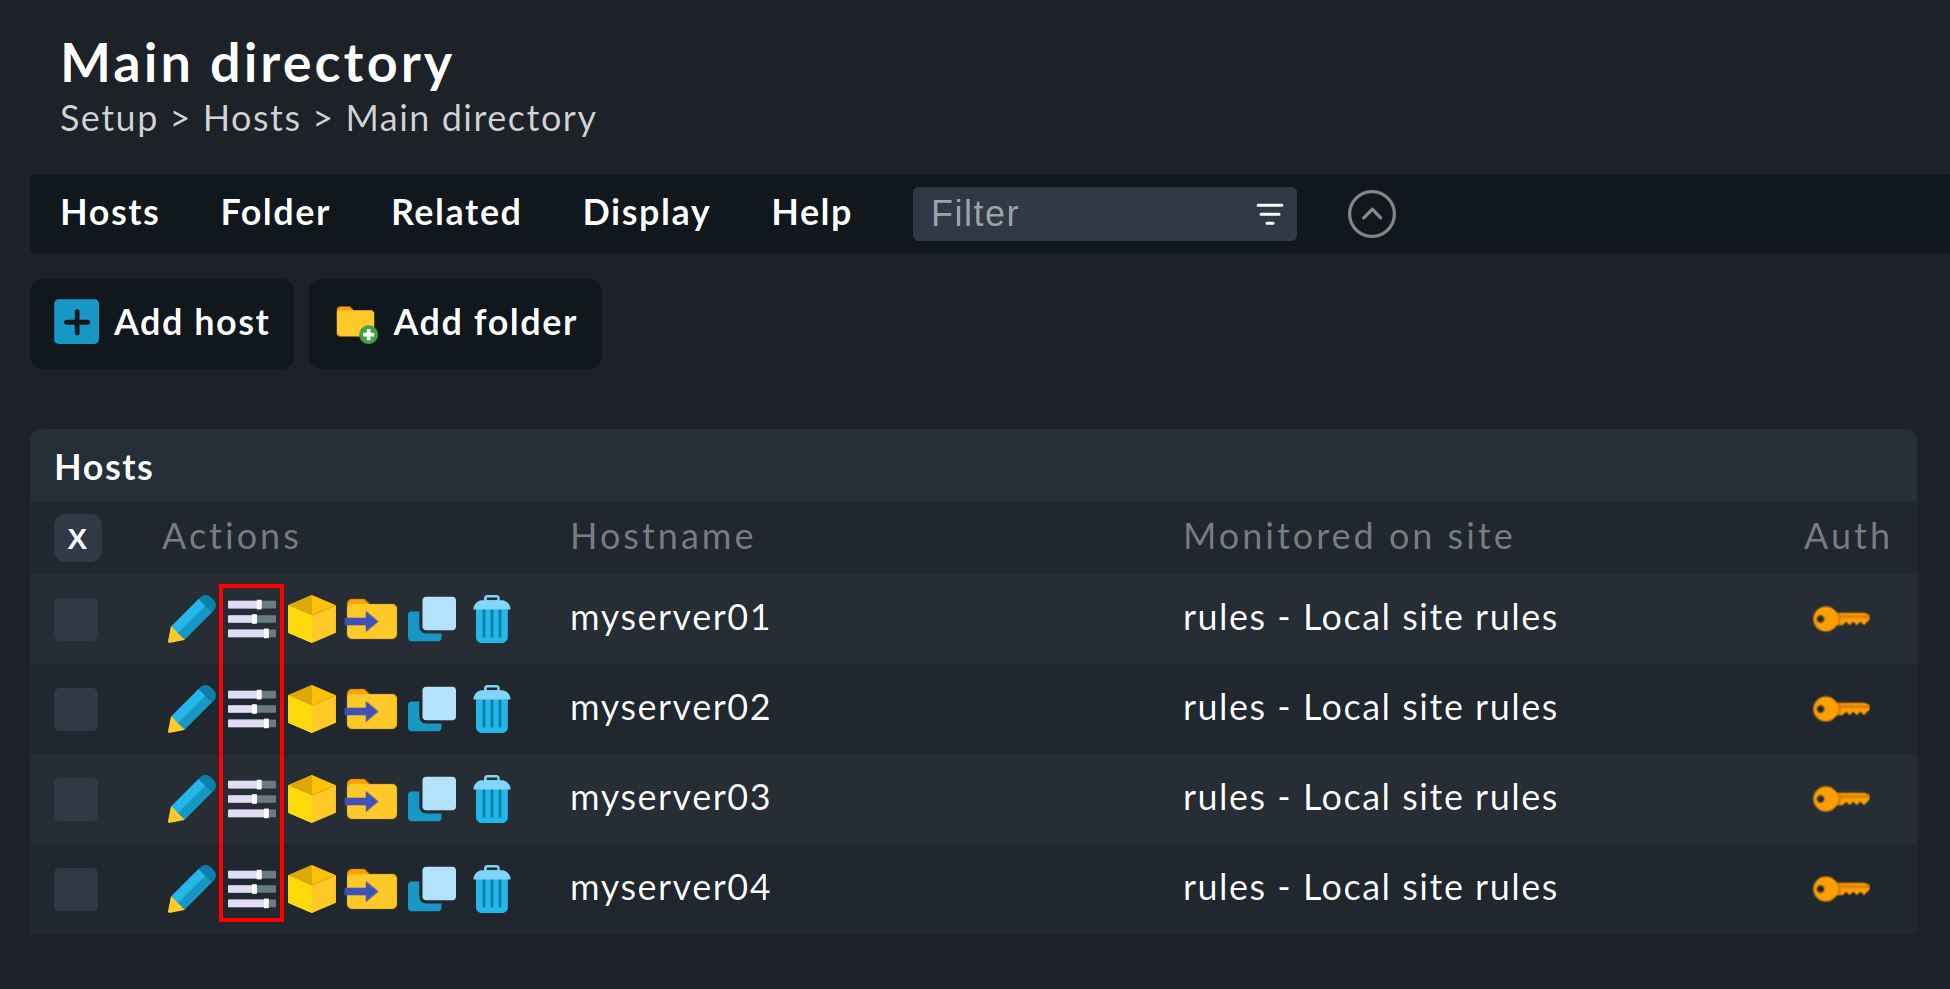Open the Display menu
Screen dimensions: 1950x989
pos(646,213)
